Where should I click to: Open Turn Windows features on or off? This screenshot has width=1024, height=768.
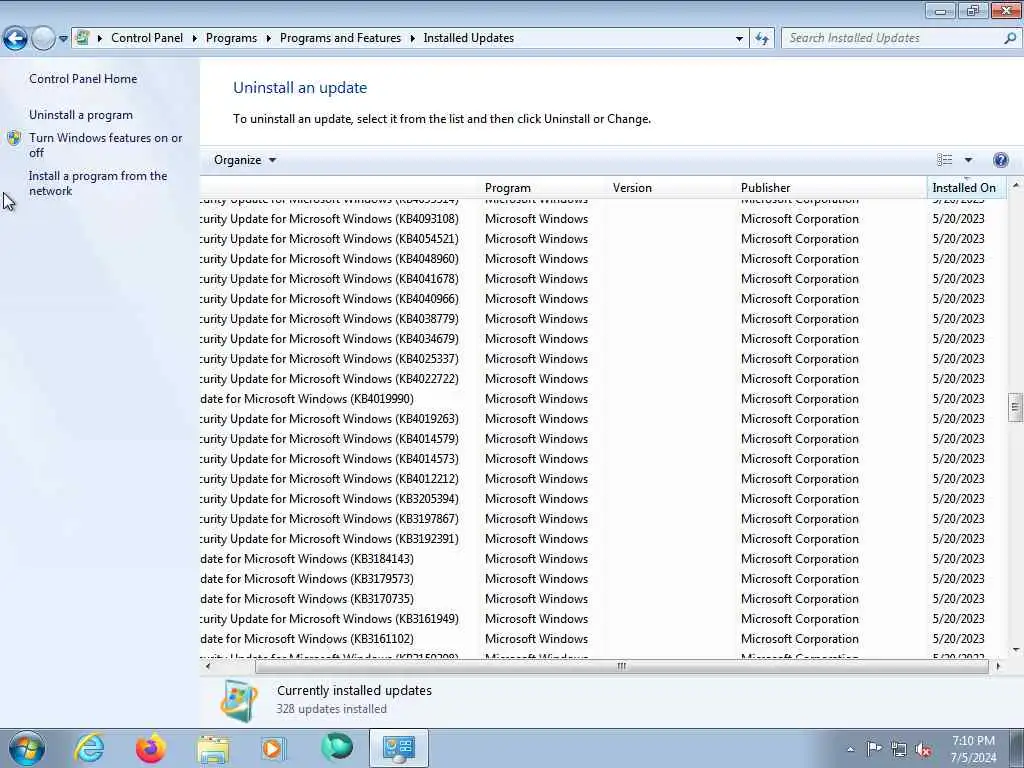[x=105, y=145]
